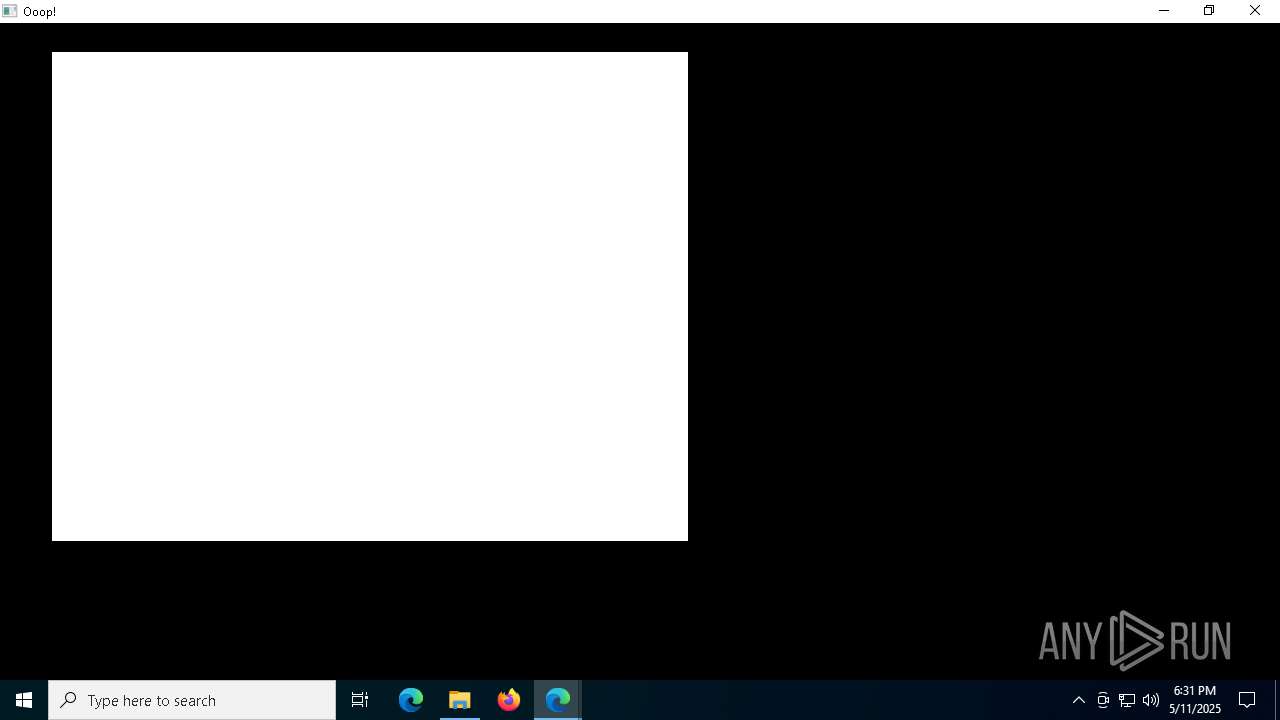Open File Explorer from the taskbar
The width and height of the screenshot is (1280, 720).
460,700
